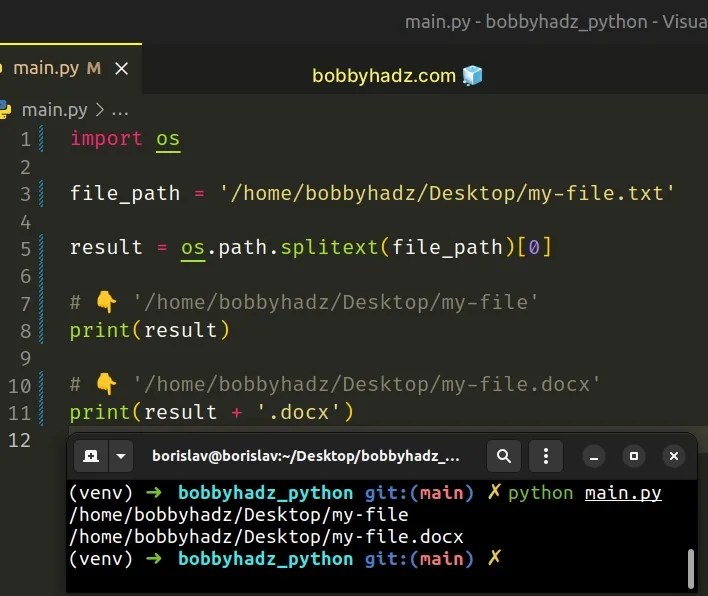
Task: Click the 'os' module name on line 1
Action: 168,139
